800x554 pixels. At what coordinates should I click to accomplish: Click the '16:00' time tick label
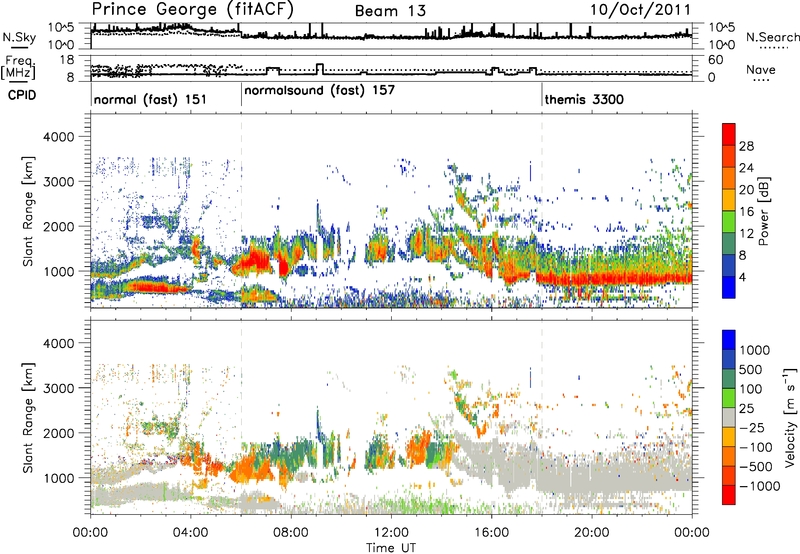[x=491, y=533]
